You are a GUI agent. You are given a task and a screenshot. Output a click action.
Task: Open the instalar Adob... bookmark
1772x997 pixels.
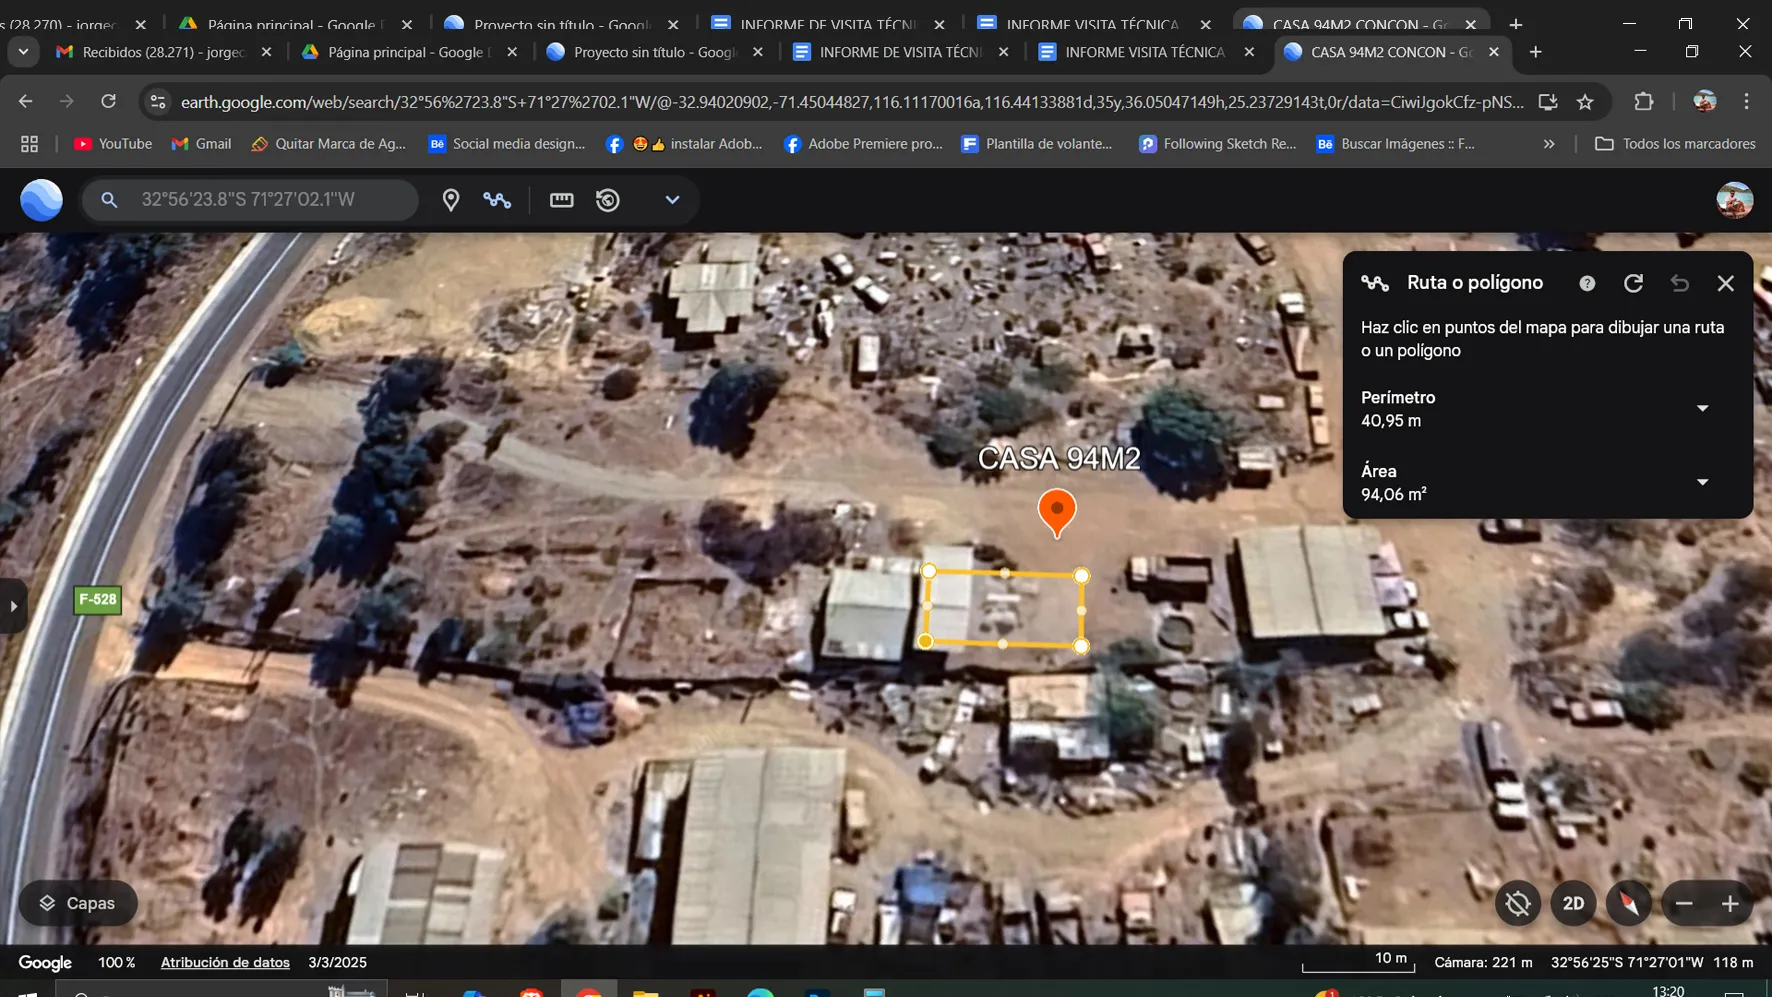(685, 144)
